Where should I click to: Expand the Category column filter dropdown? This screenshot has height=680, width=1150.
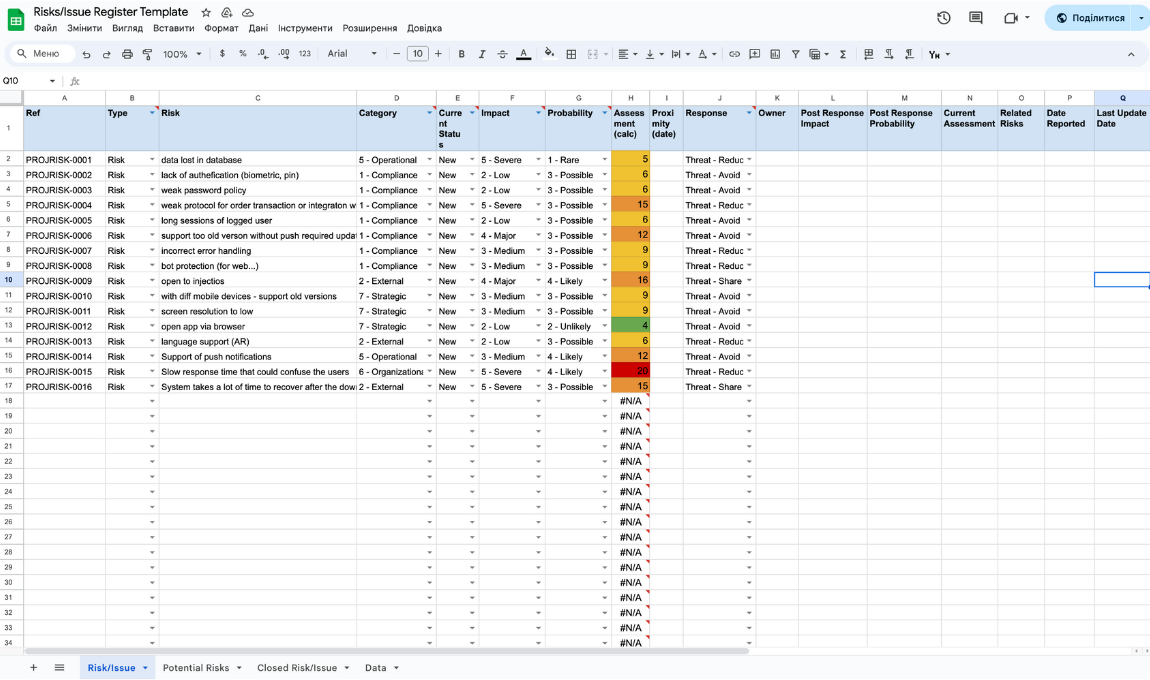coord(429,113)
